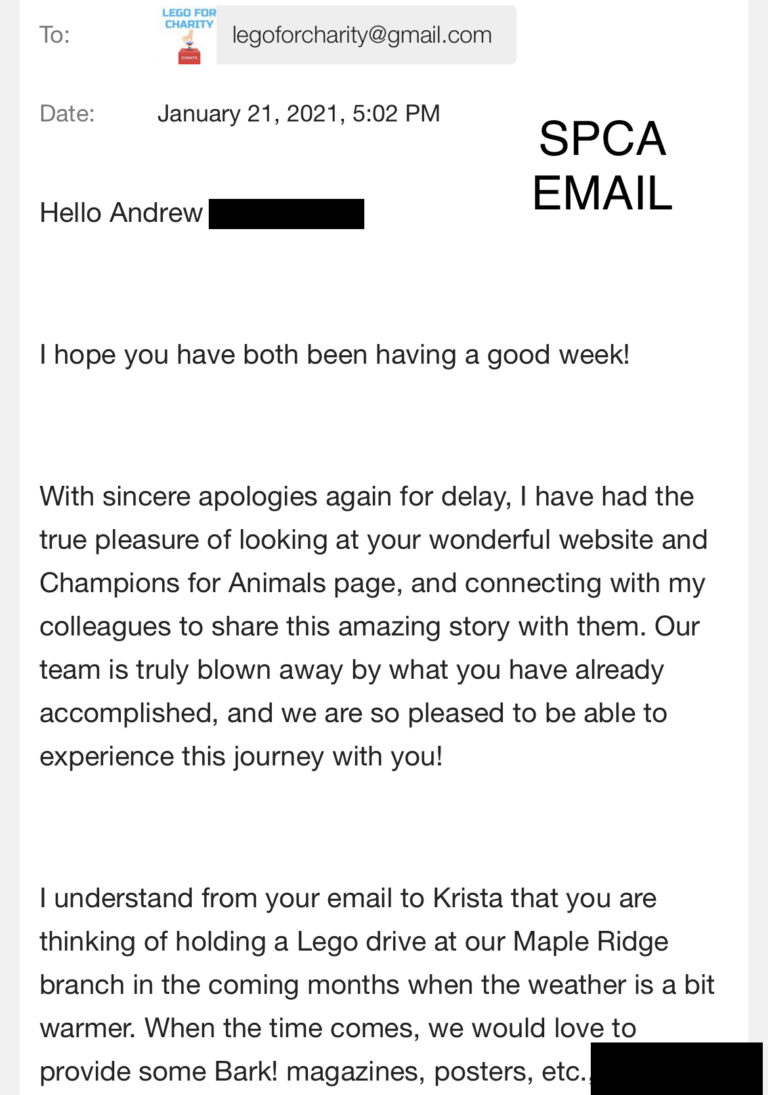This screenshot has width=768, height=1095.
Task: Click the January 21, 2021, 5:02 PM timestamp
Action: point(299,113)
